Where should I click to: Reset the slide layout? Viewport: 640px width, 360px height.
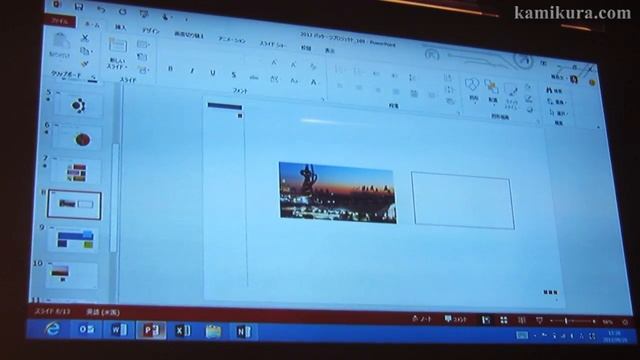142,57
